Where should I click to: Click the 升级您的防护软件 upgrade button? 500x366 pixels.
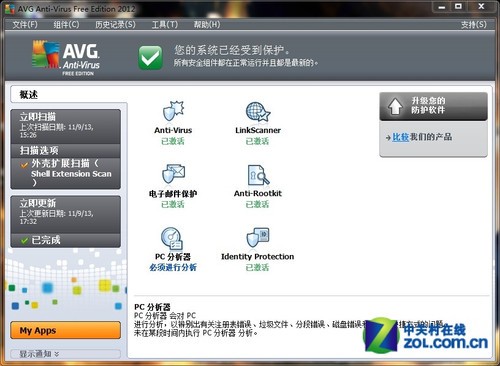click(x=433, y=106)
